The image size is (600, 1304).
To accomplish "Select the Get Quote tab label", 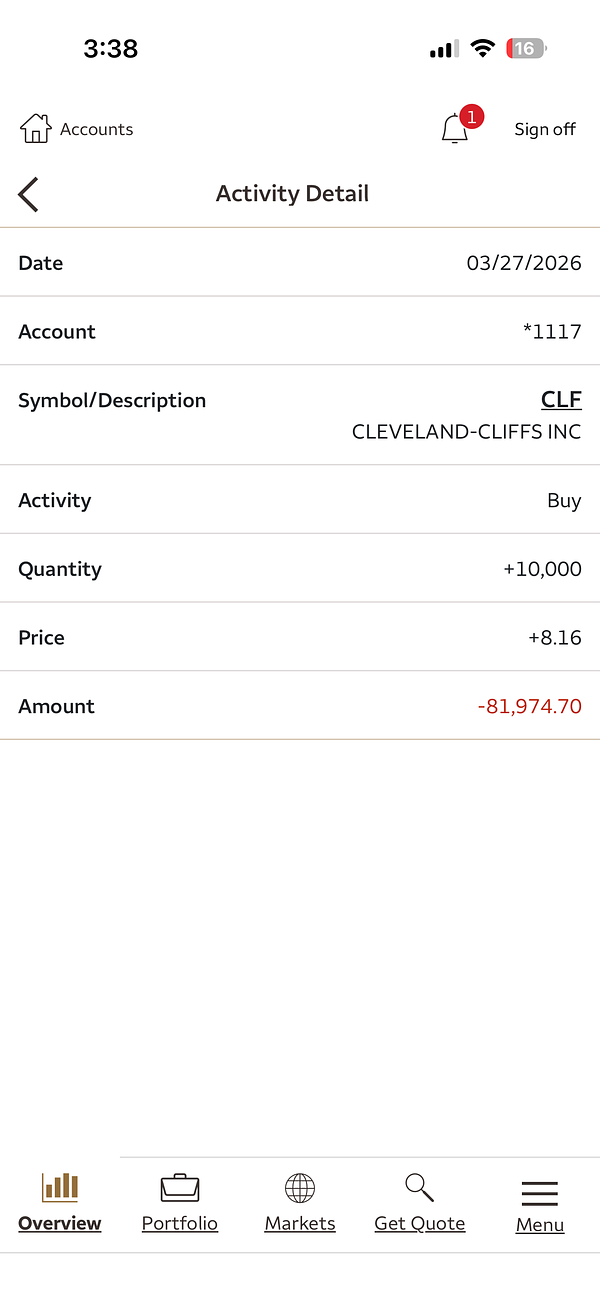I will point(420,1224).
